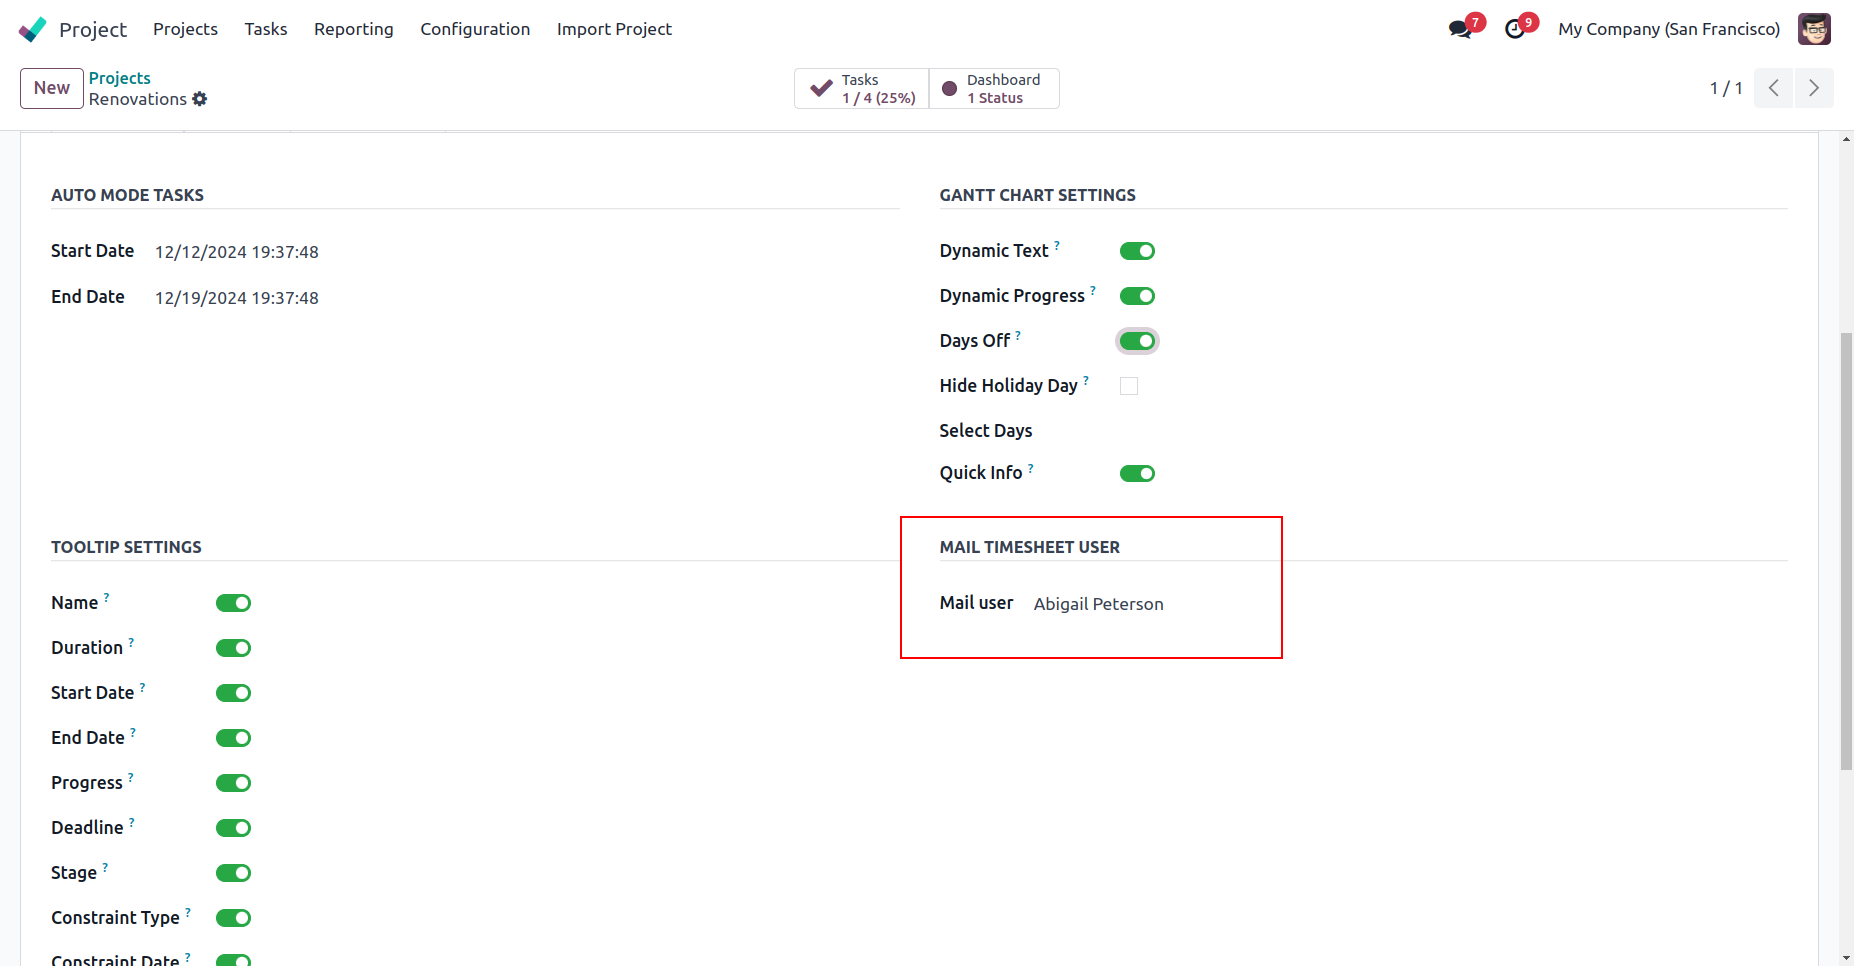
Task: Click the Project app logo icon
Action: click(33, 29)
